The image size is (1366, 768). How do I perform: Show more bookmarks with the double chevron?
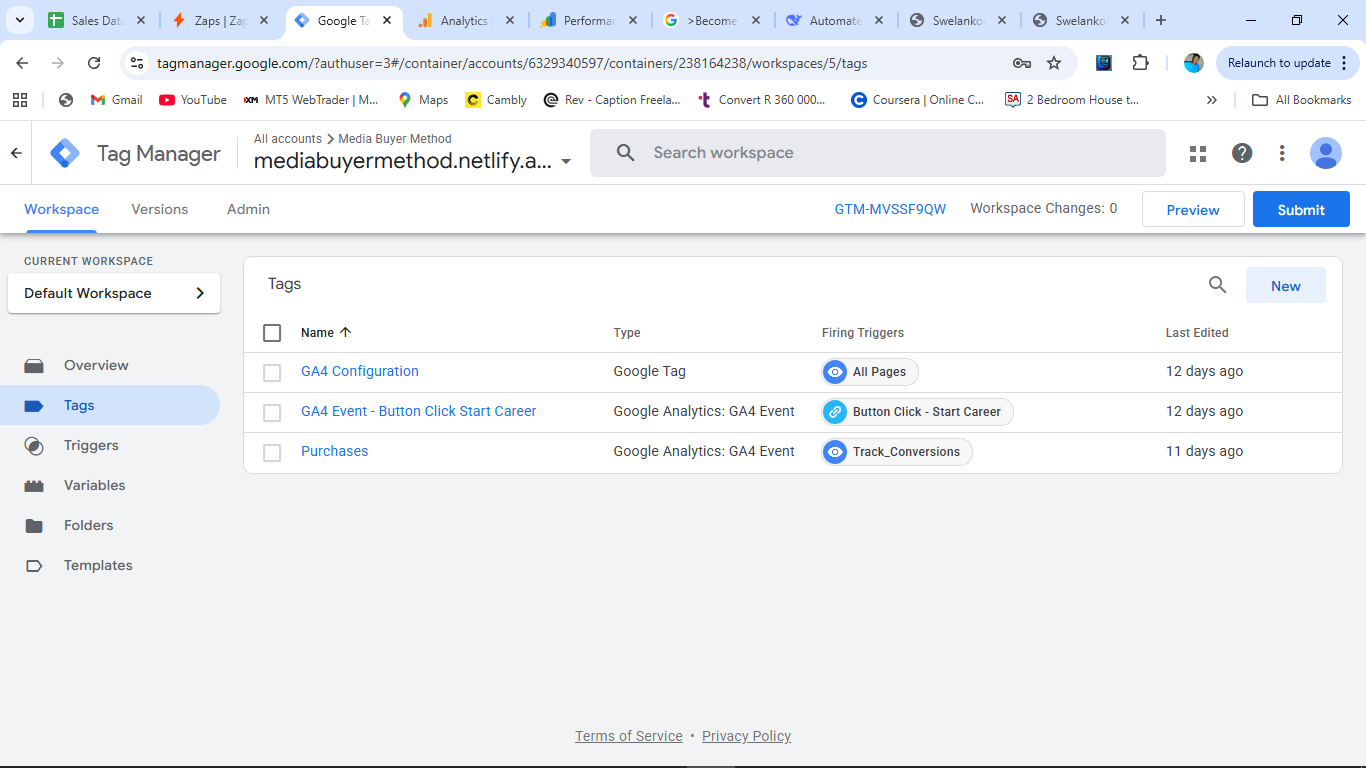pos(1212,100)
